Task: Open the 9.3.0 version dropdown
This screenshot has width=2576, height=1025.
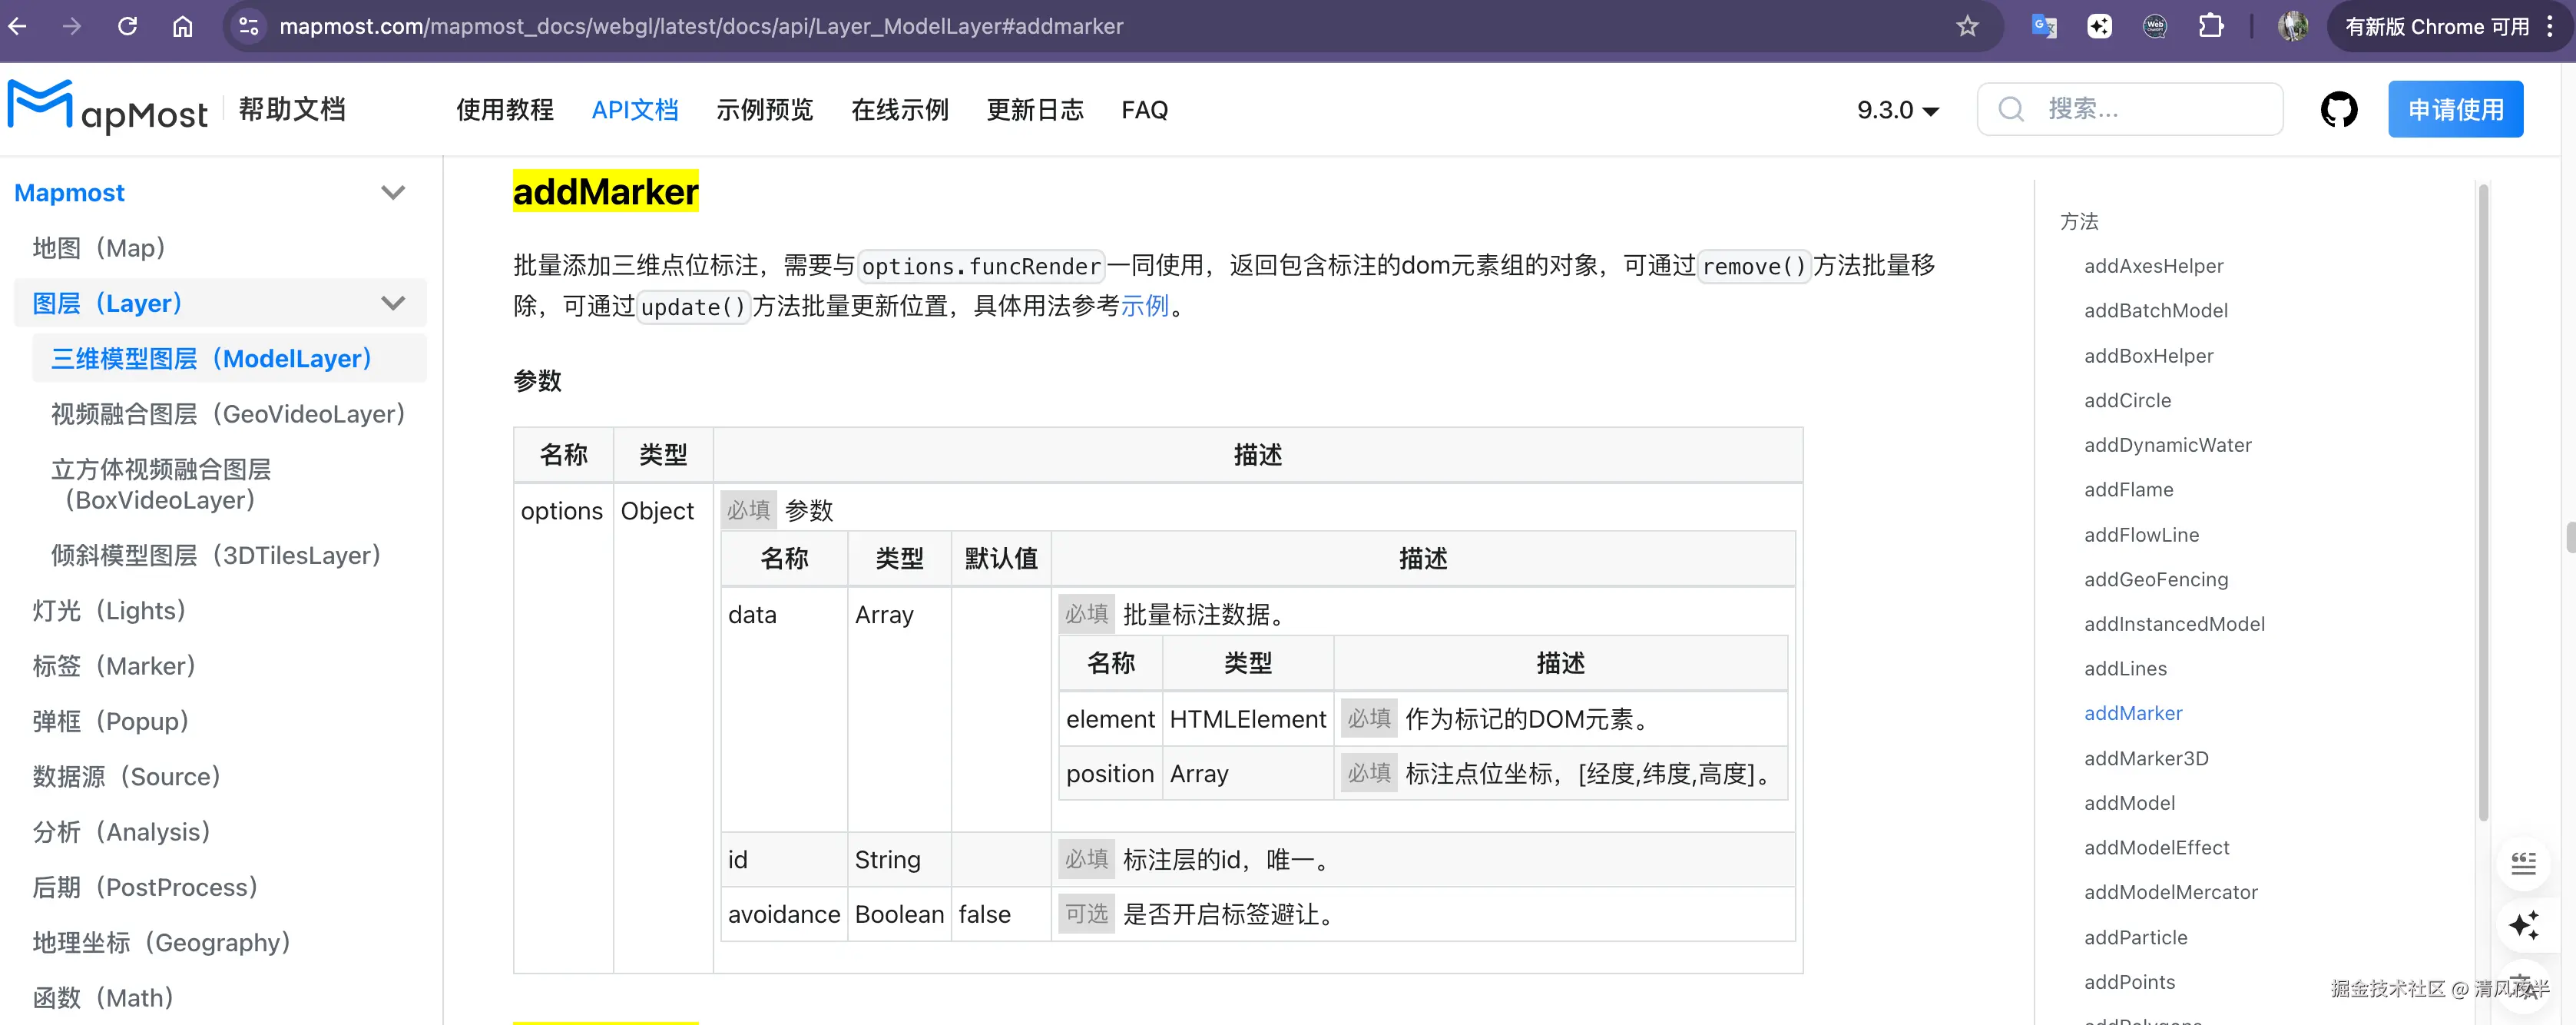Action: point(1897,110)
